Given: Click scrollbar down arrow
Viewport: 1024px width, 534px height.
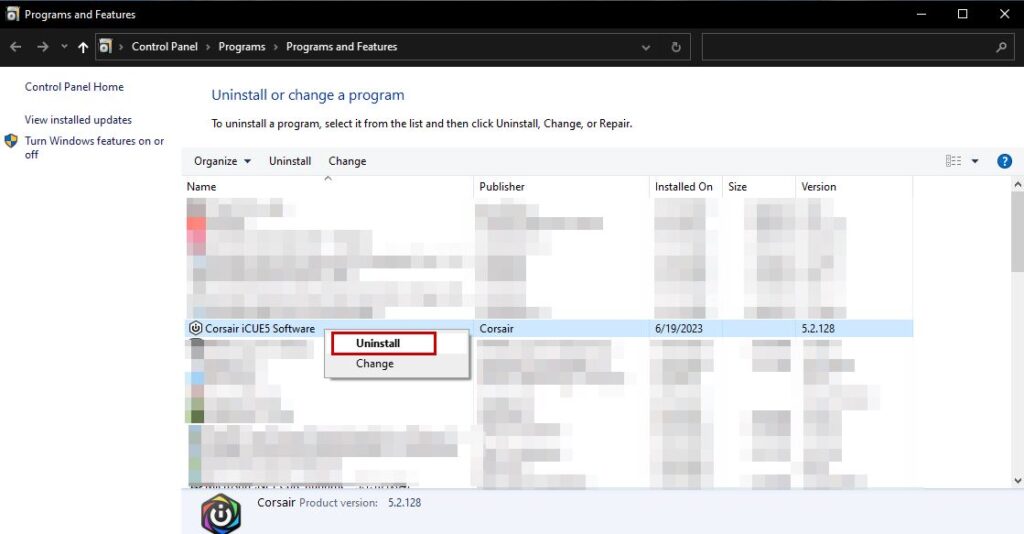Looking at the screenshot, I should click(x=1017, y=480).
